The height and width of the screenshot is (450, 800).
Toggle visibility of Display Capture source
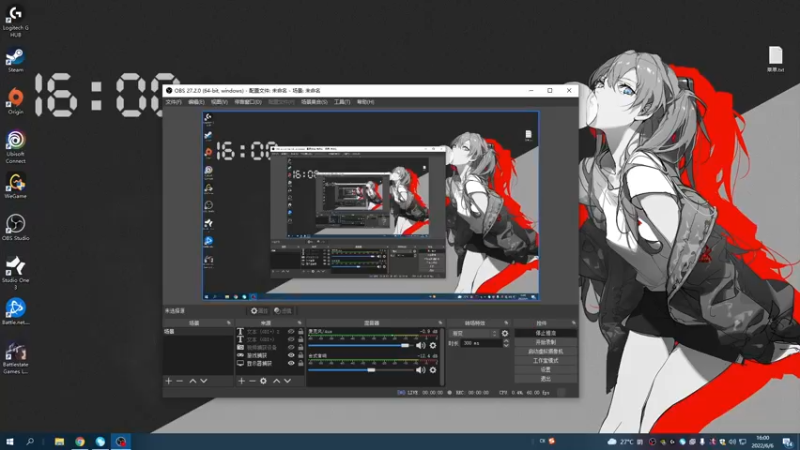coord(291,363)
